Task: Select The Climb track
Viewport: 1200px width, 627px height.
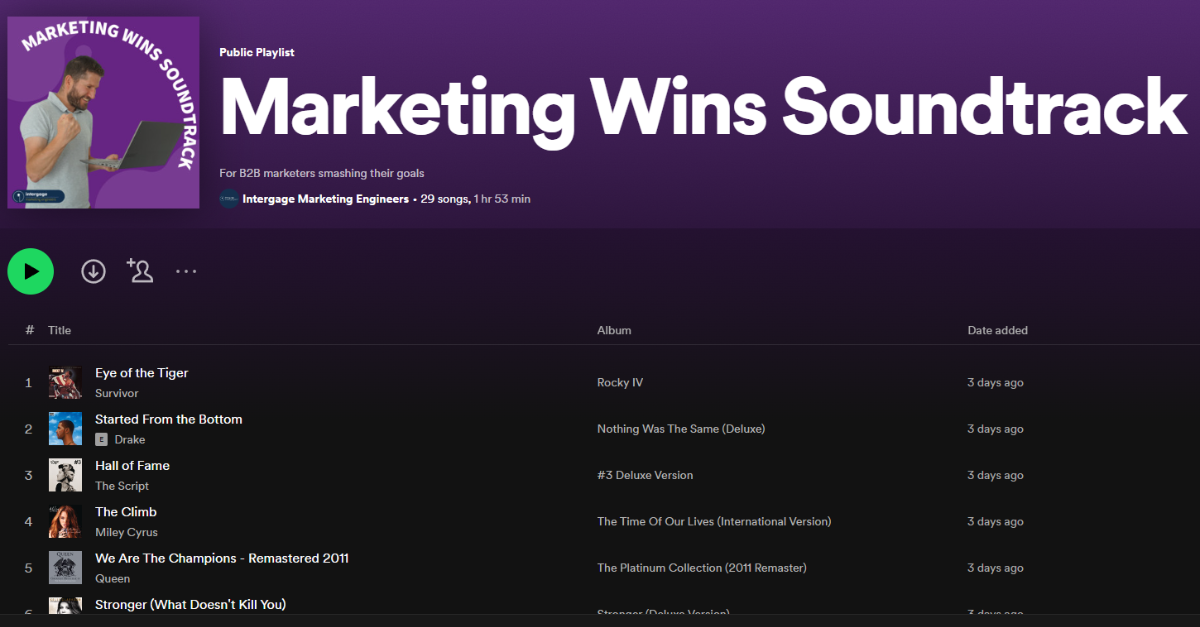Action: 126,512
